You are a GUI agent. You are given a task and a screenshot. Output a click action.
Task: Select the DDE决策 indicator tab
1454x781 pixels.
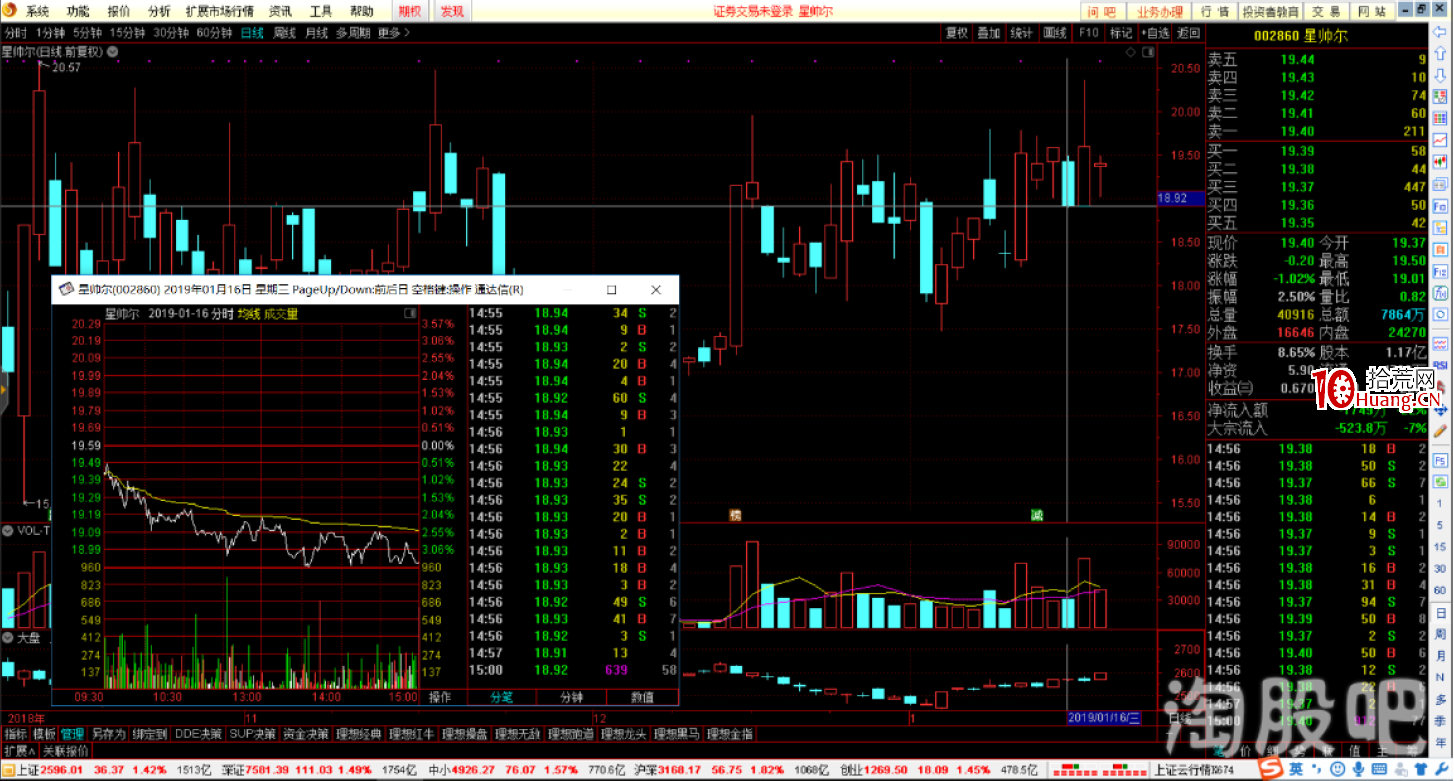(198, 733)
